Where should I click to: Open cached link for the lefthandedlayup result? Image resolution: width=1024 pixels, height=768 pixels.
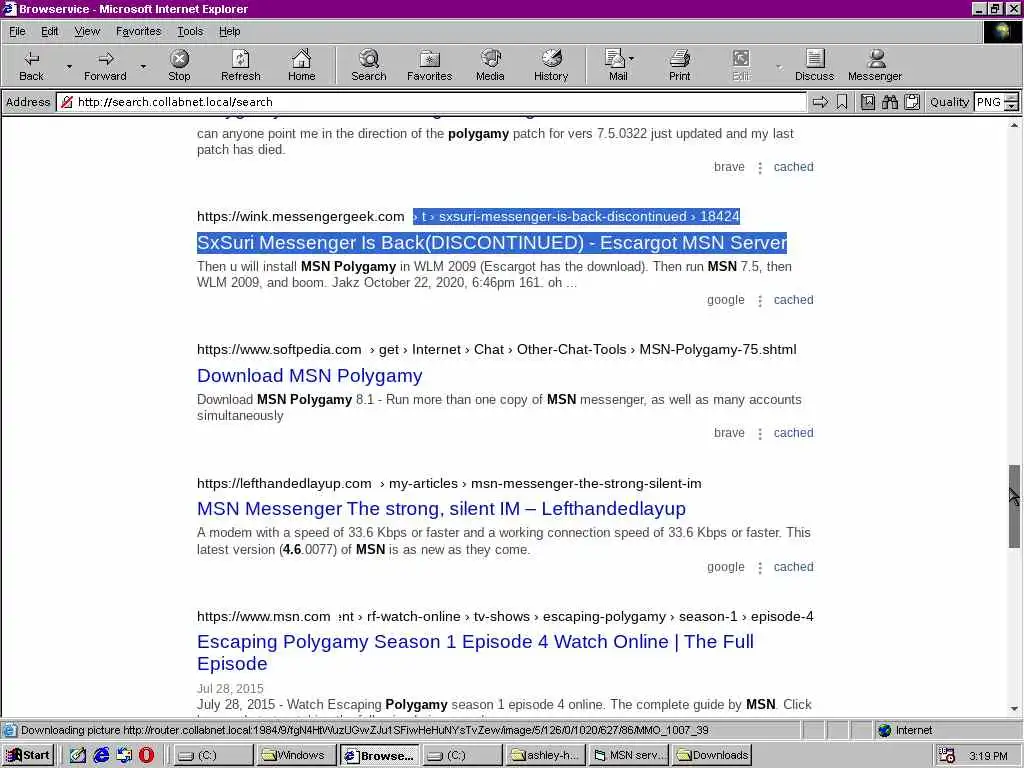tap(793, 567)
